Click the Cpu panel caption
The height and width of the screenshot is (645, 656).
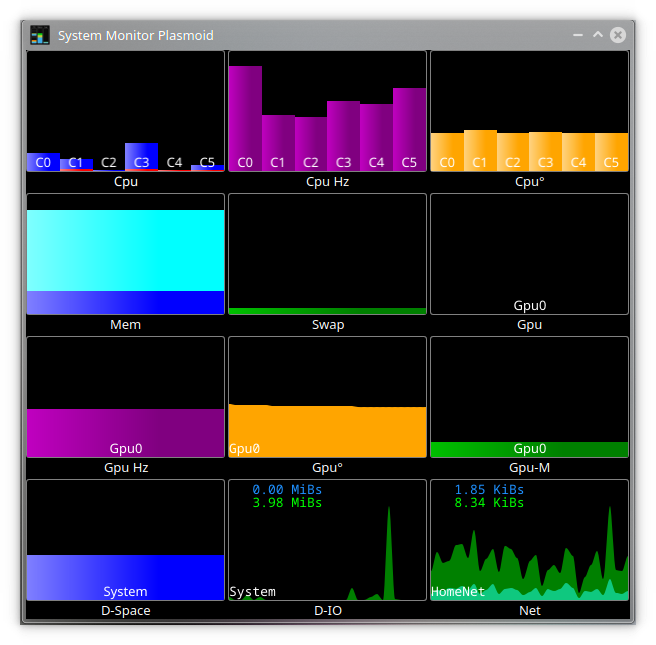point(126,182)
